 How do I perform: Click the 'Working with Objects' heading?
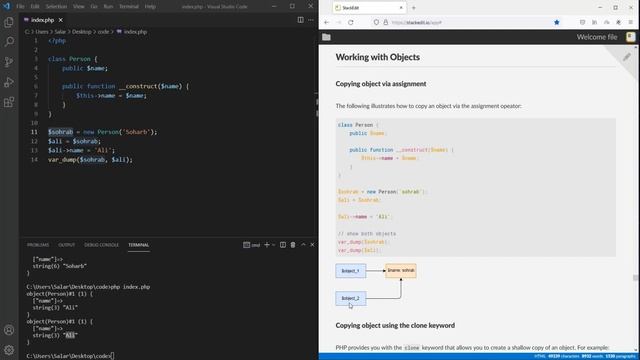point(378,57)
